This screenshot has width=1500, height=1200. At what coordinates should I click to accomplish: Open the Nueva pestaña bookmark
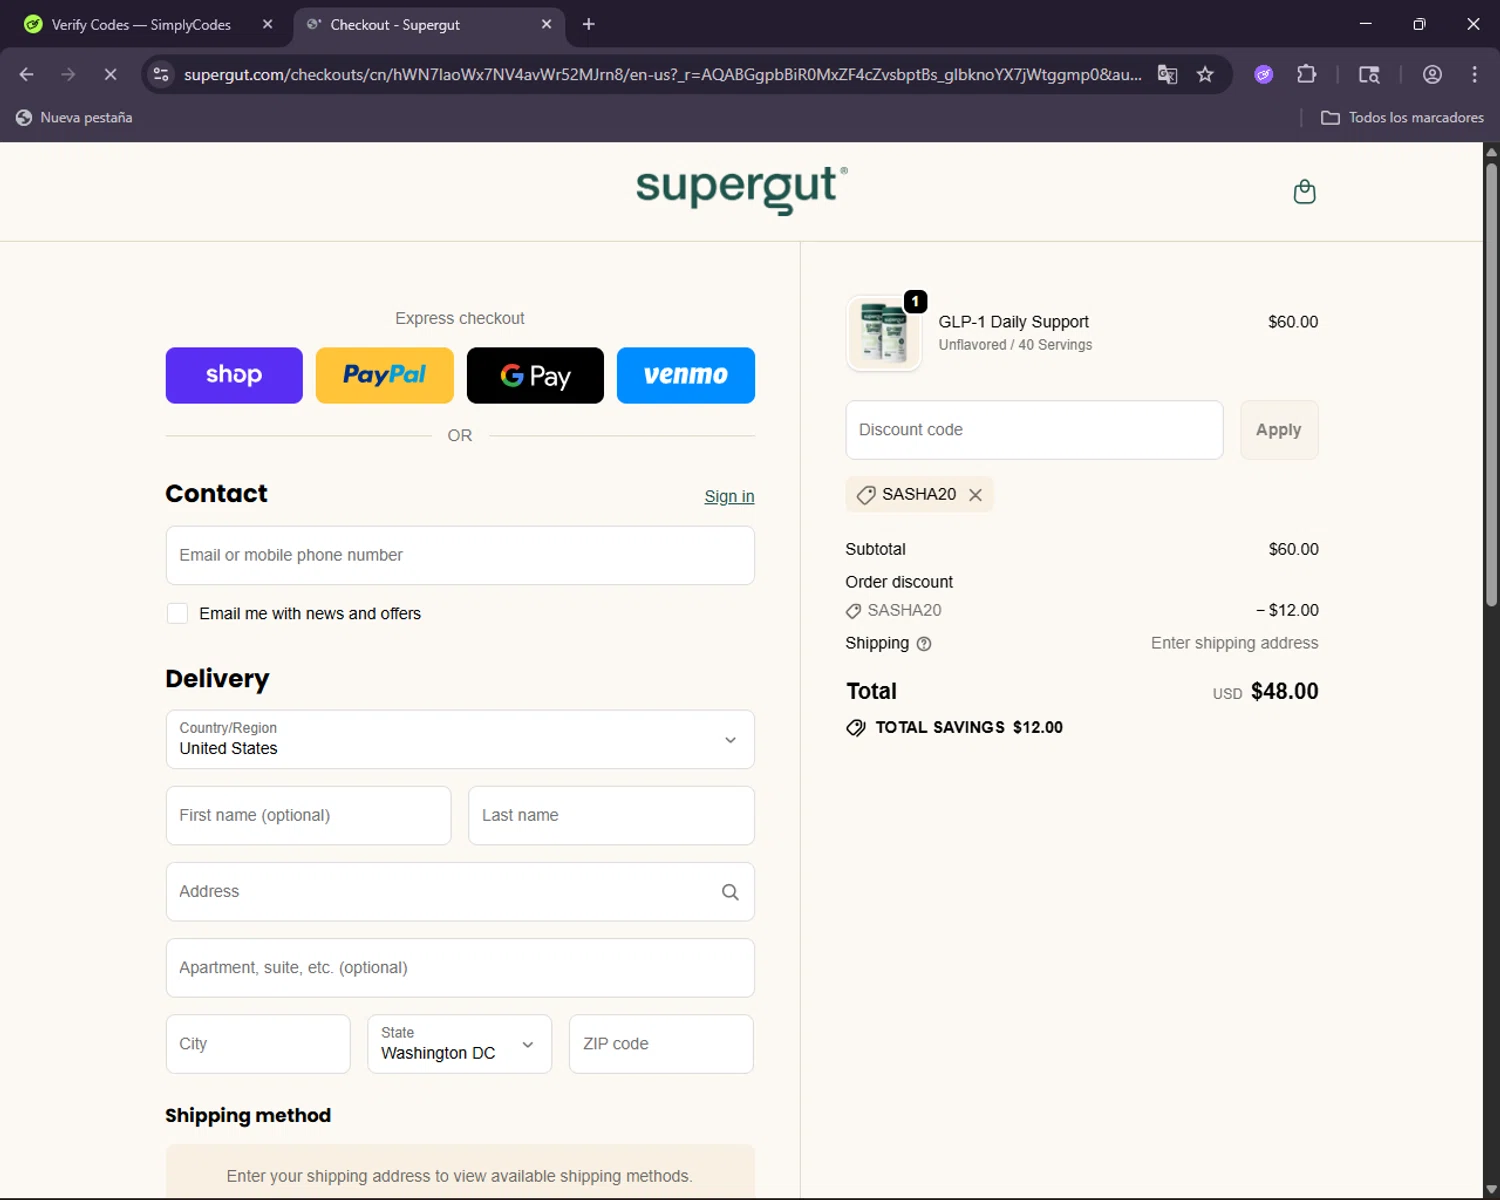pos(75,118)
